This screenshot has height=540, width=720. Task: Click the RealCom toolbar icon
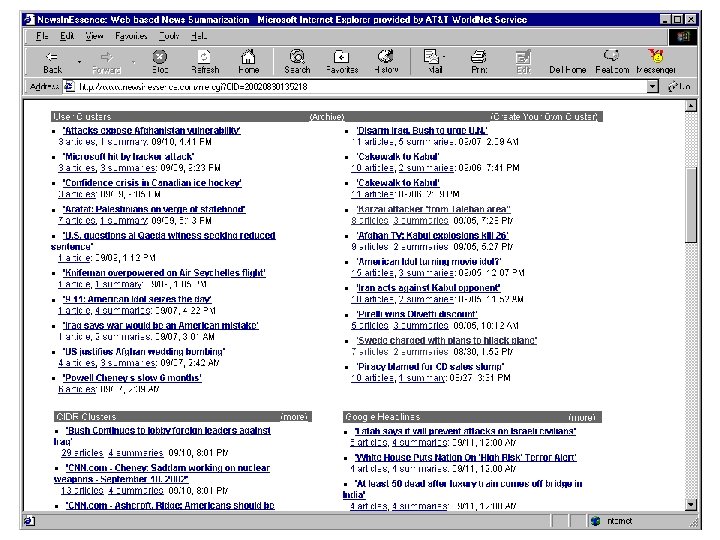pos(612,62)
